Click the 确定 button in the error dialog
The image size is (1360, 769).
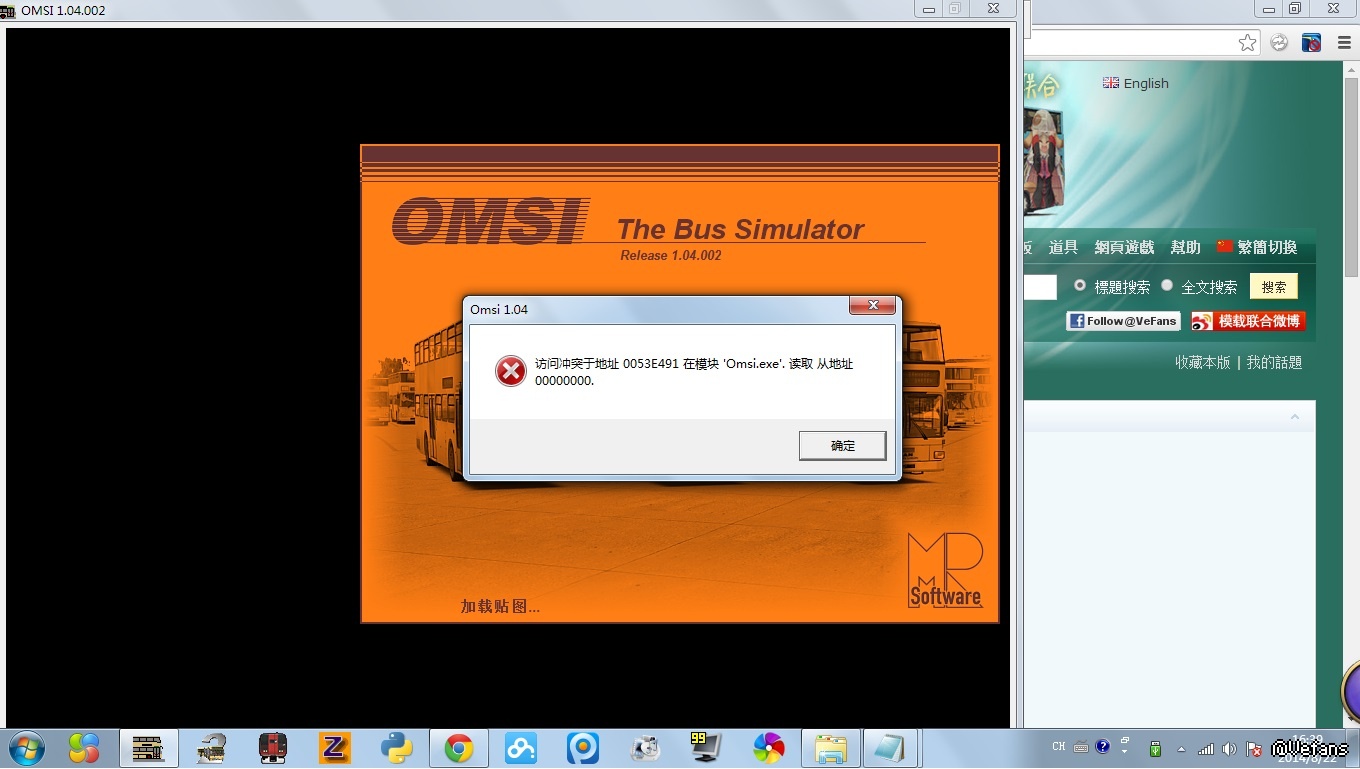(842, 446)
